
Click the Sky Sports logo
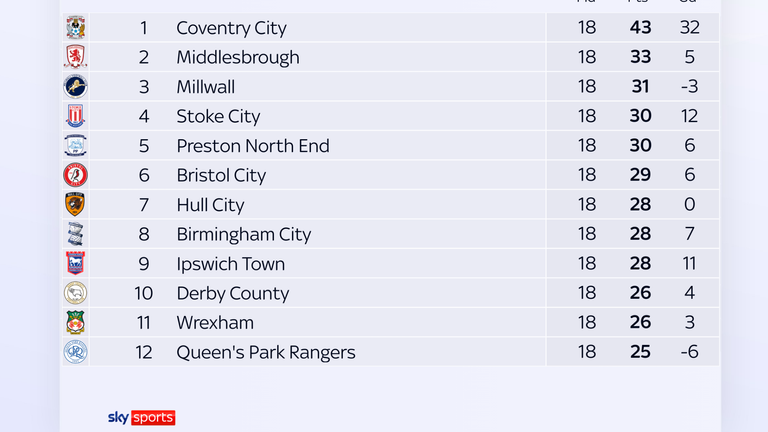[141, 417]
